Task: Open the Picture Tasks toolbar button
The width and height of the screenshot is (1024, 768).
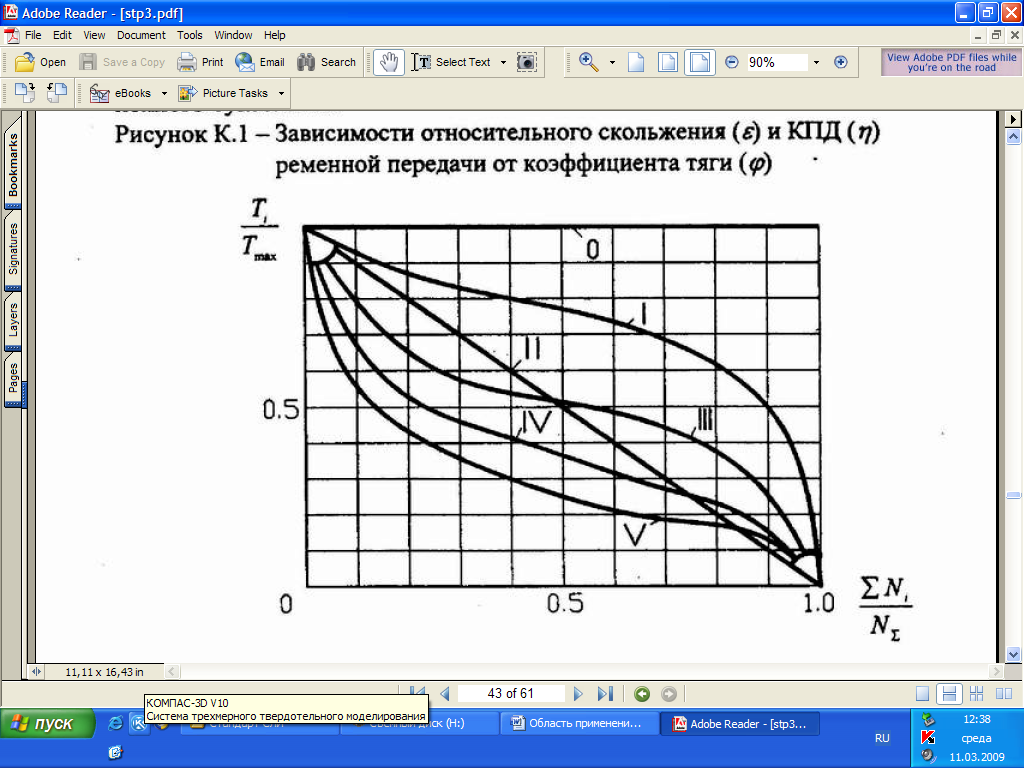Action: tap(224, 93)
